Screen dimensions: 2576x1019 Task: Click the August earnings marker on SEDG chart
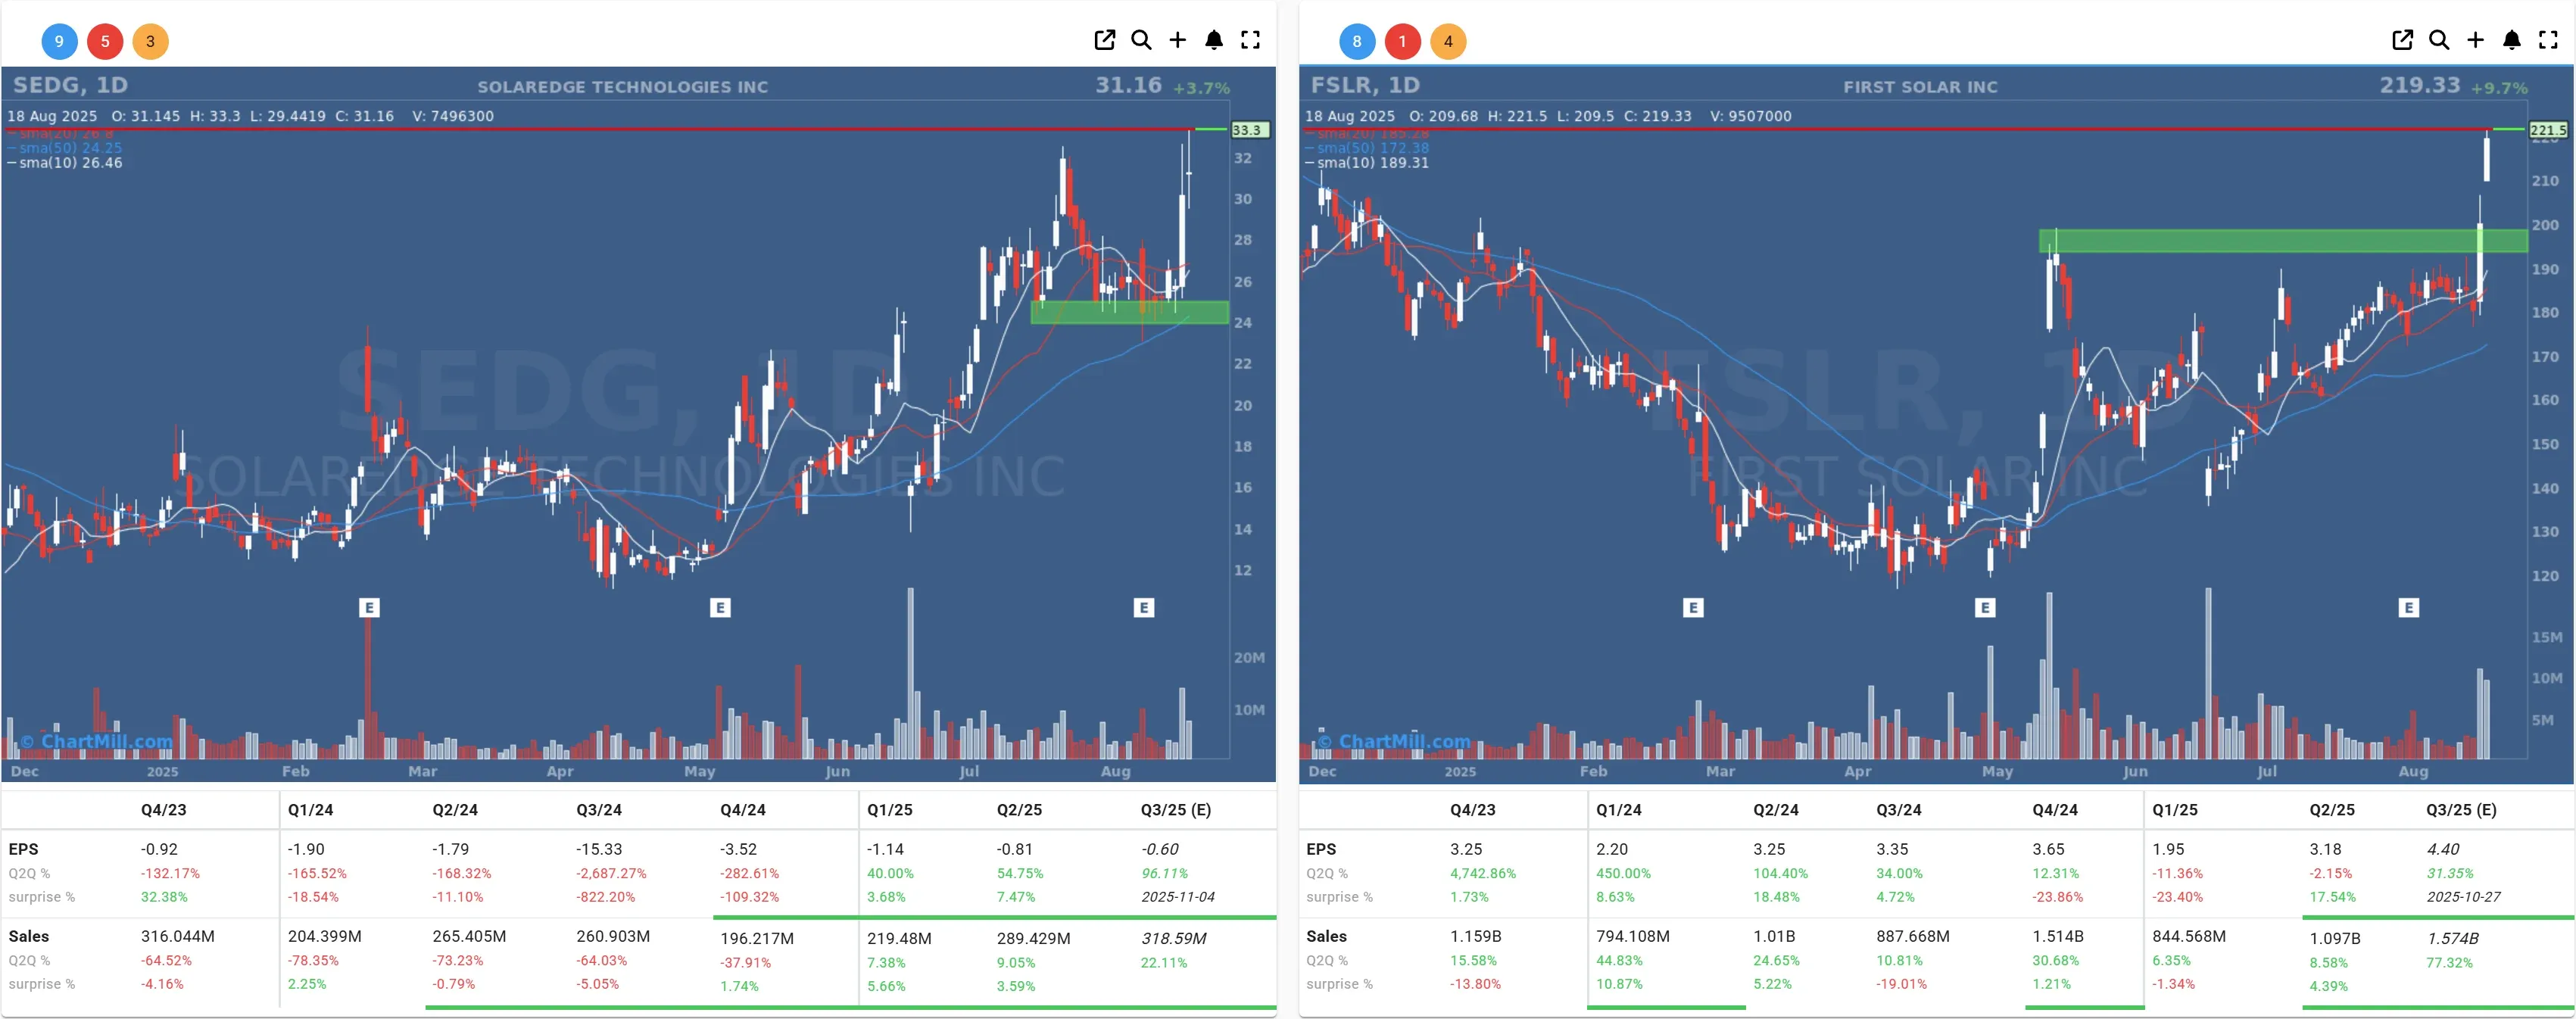[1144, 607]
